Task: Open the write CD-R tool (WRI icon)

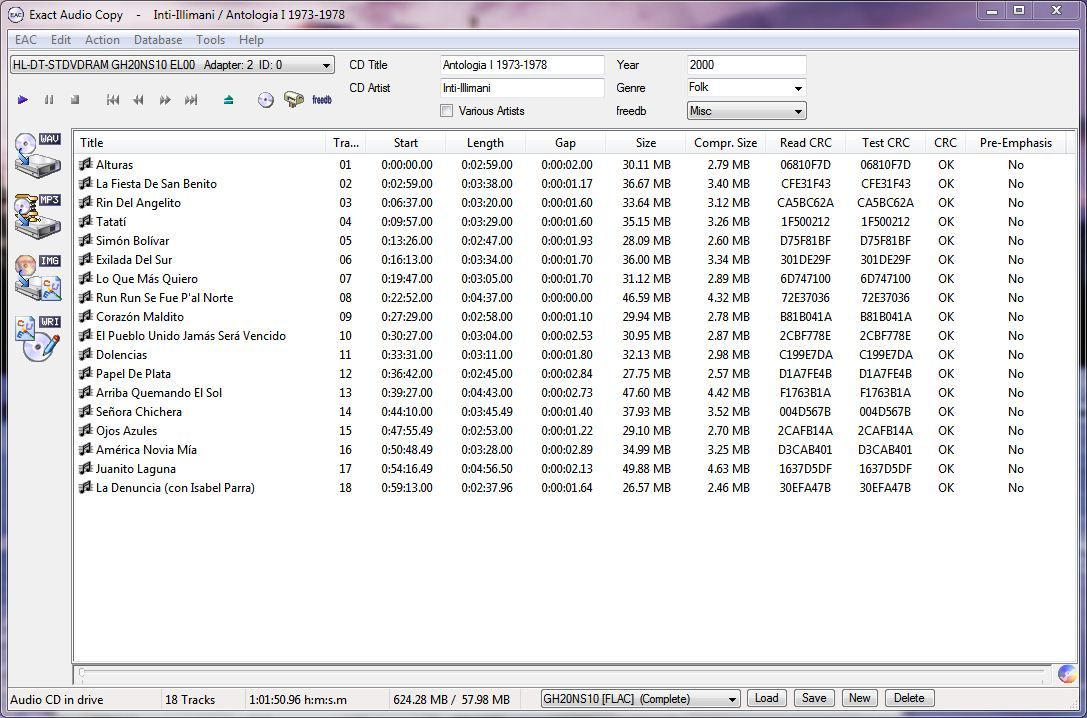Action: (38, 340)
